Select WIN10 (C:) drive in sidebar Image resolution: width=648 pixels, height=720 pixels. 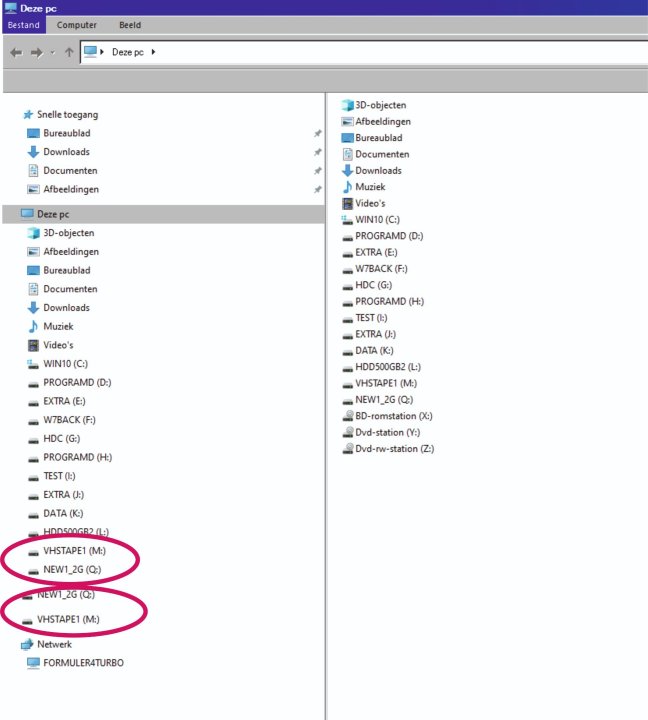point(66,364)
